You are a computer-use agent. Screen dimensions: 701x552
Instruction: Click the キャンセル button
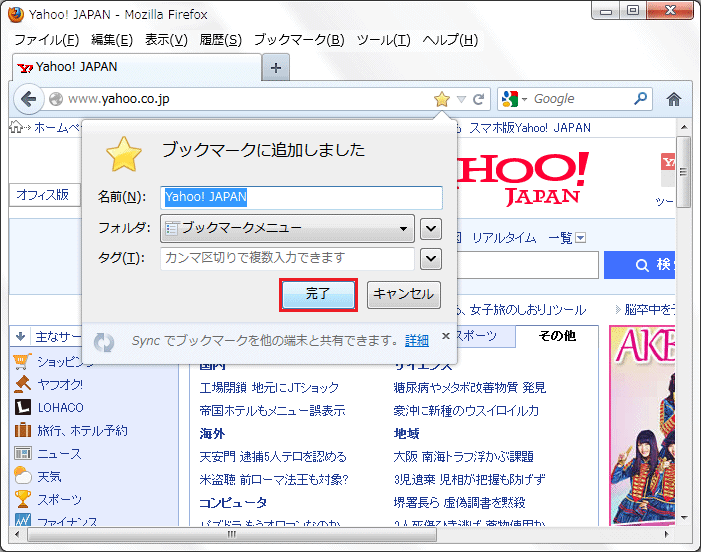tap(404, 294)
